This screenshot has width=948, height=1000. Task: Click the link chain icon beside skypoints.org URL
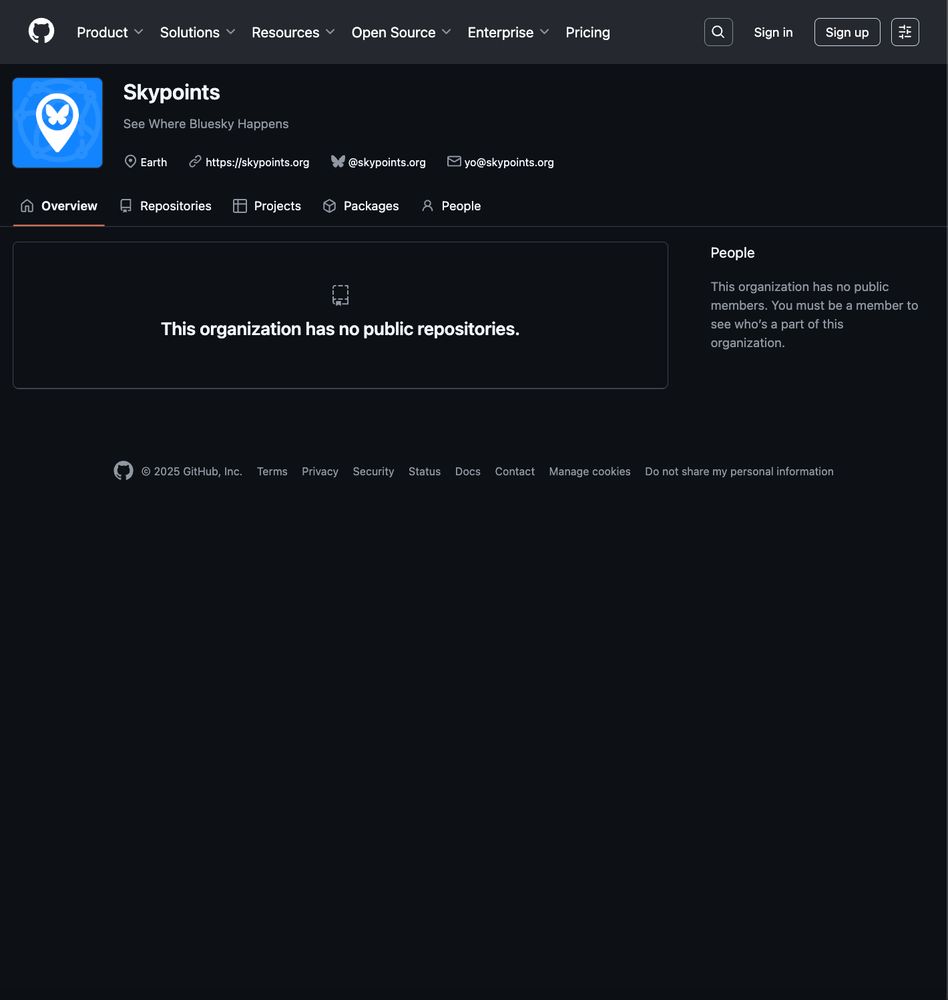[x=195, y=162]
